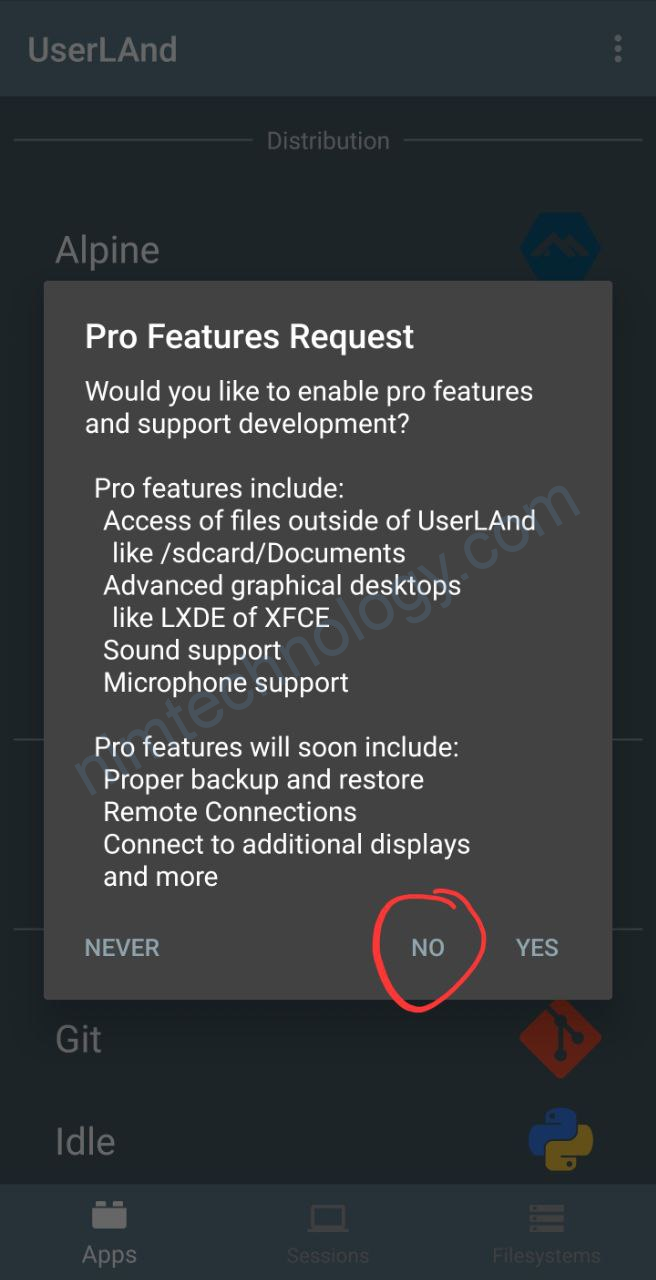The width and height of the screenshot is (656, 1280).
Task: Decline pro features with the NO button
Action: point(428,948)
